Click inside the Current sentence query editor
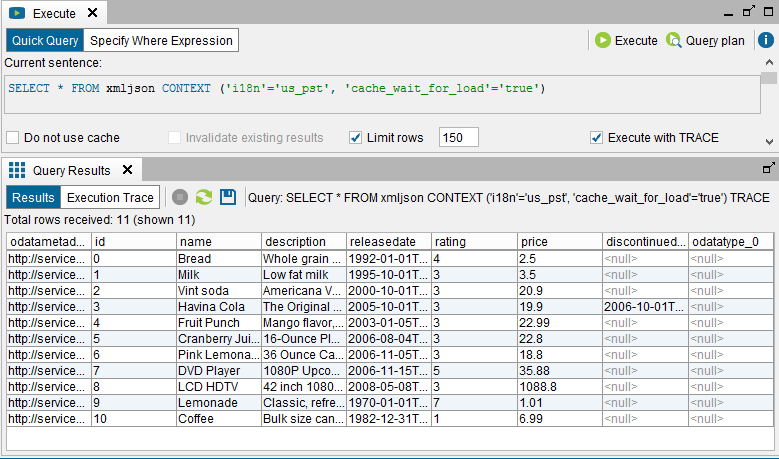This screenshot has width=779, height=459. (382, 94)
